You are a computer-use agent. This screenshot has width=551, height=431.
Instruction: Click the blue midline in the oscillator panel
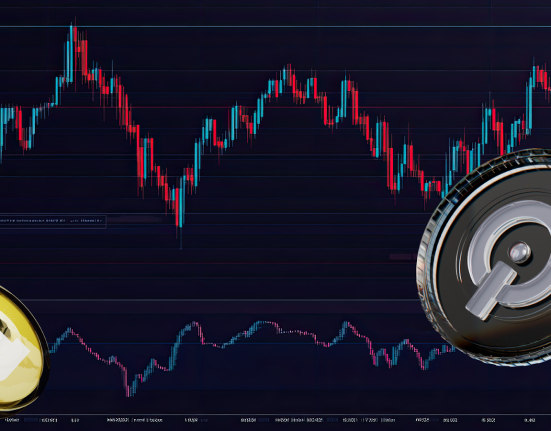(x=246, y=343)
